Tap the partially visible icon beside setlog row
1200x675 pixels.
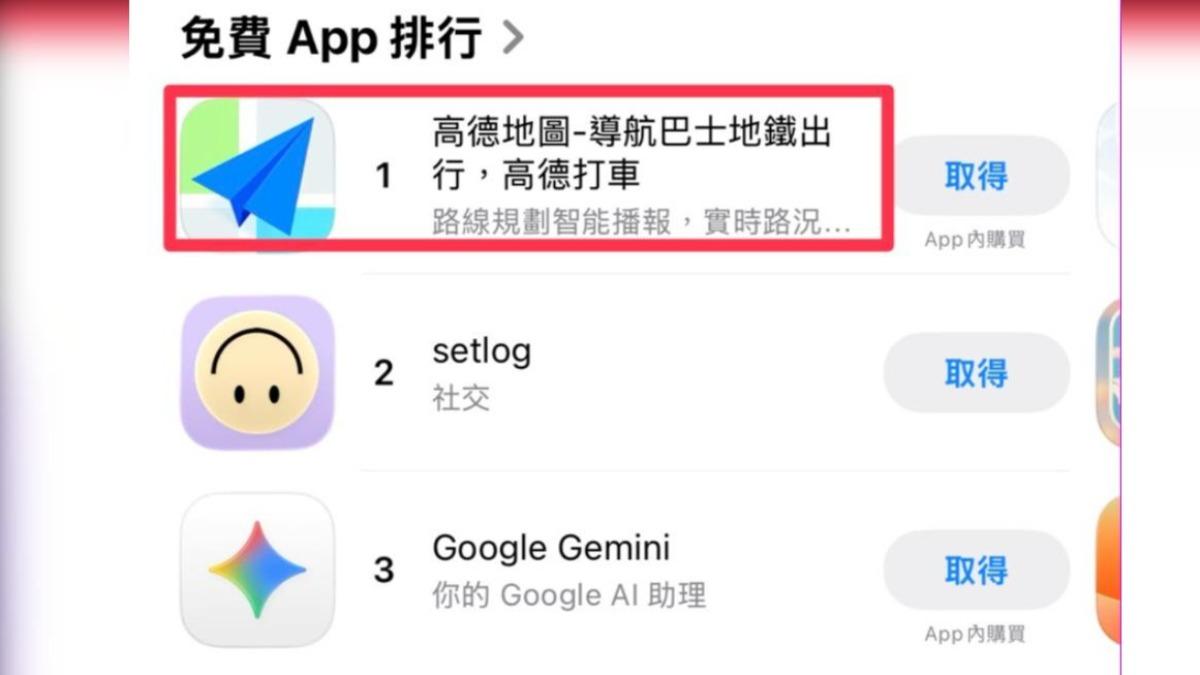click(1108, 373)
